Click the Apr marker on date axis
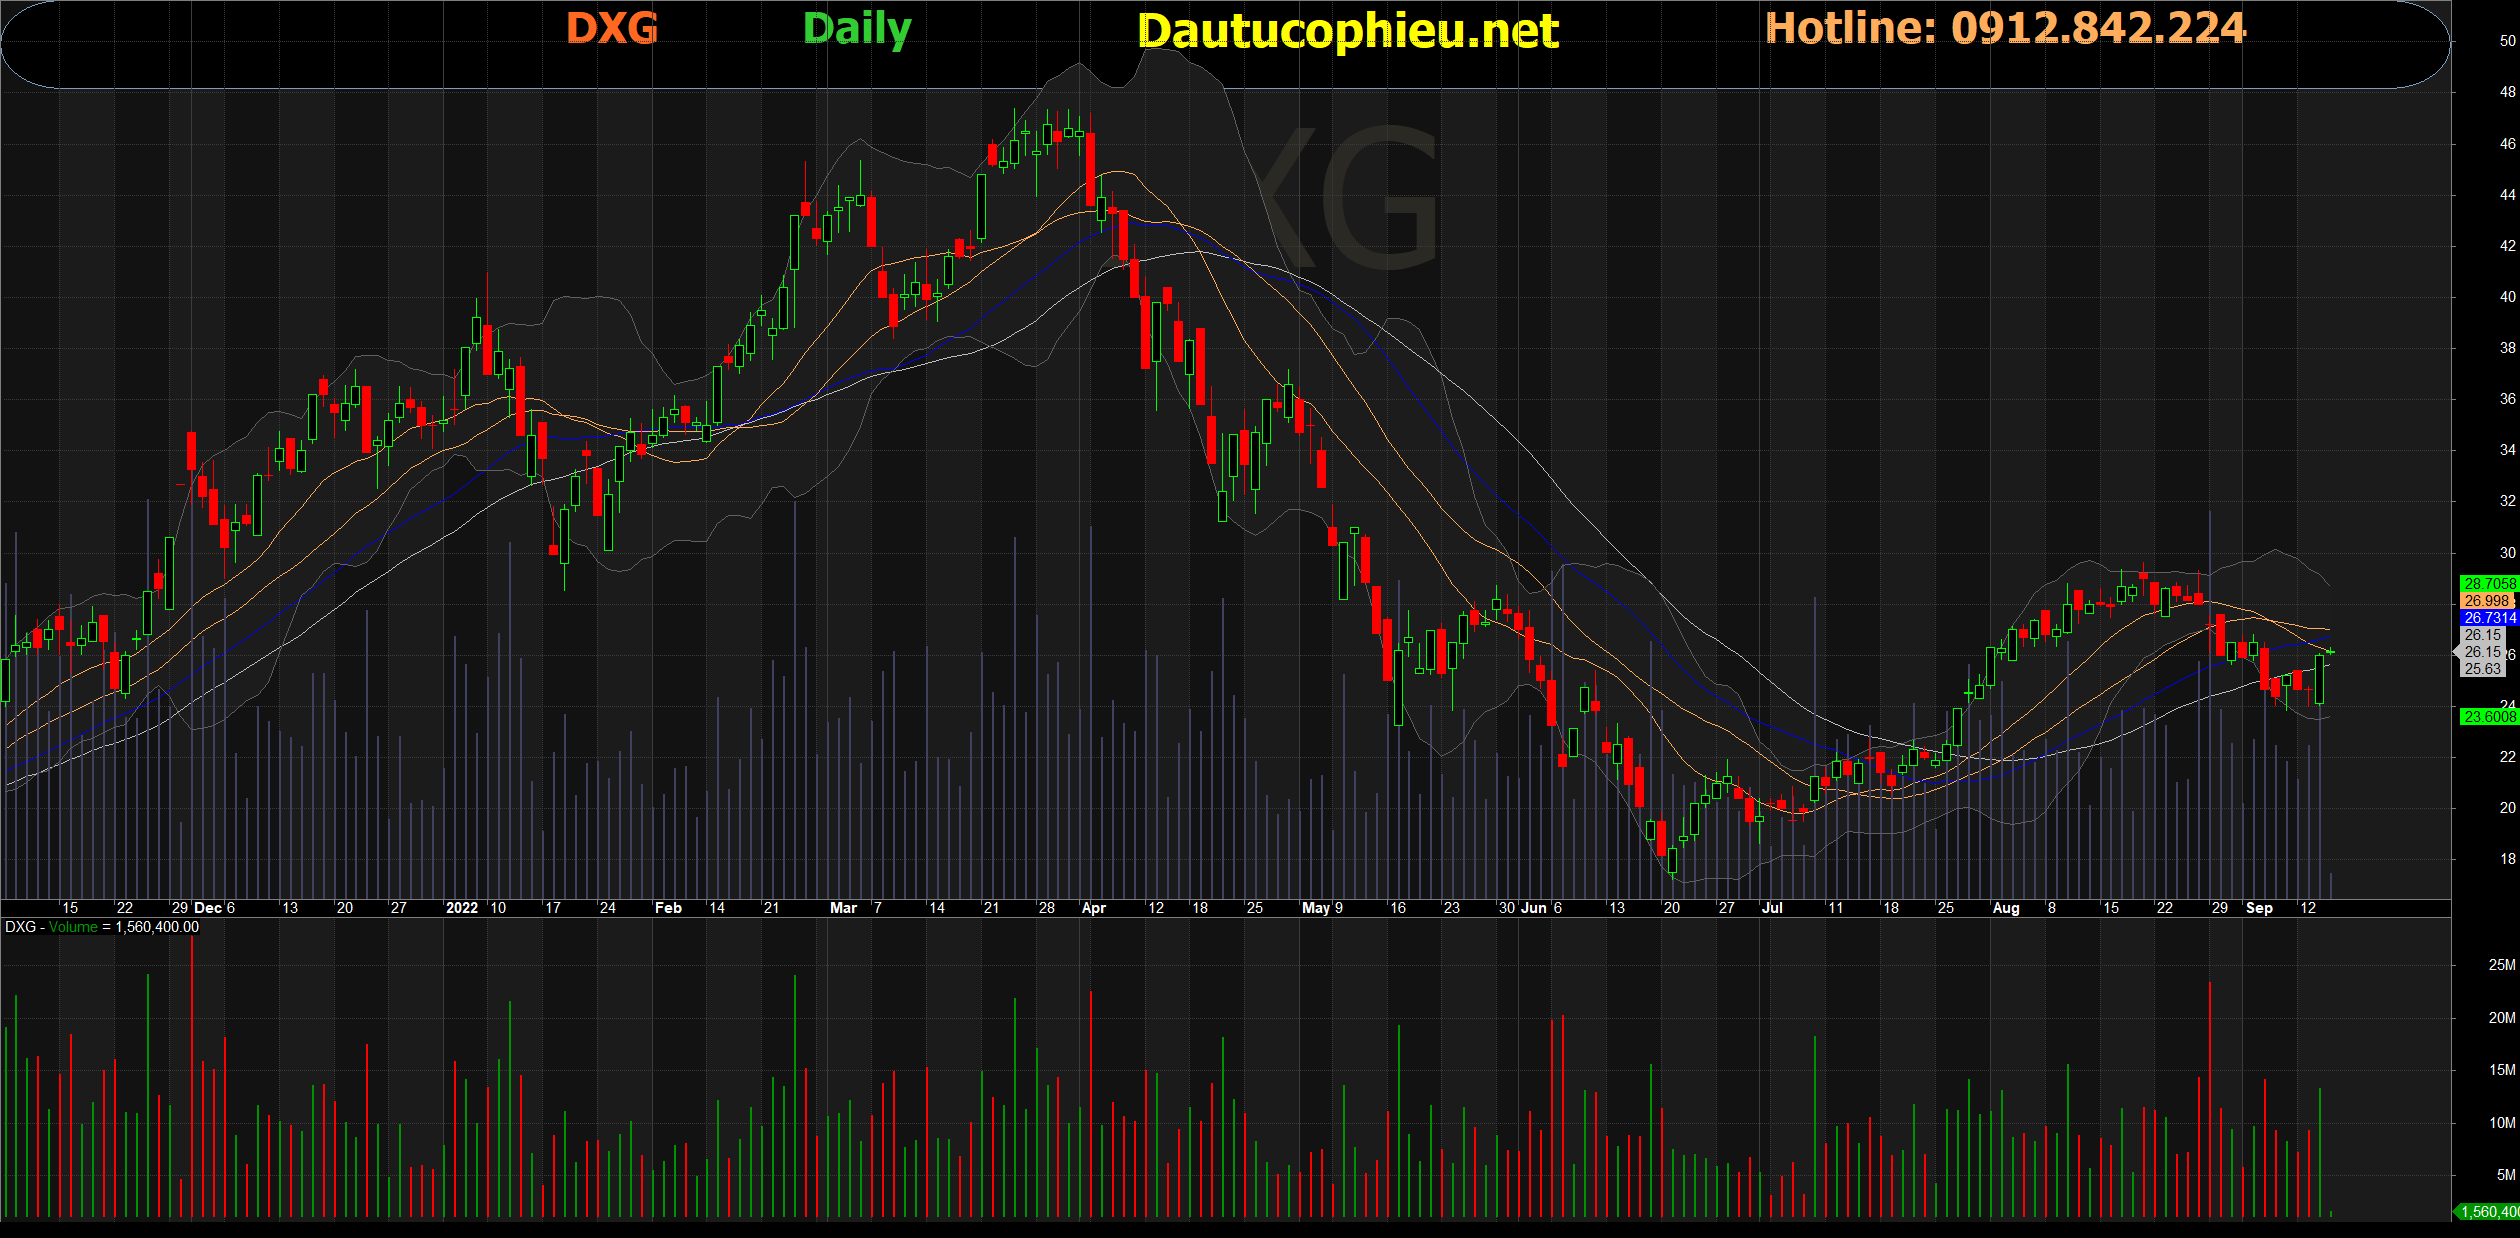Image resolution: width=2520 pixels, height=1238 pixels. (1094, 908)
